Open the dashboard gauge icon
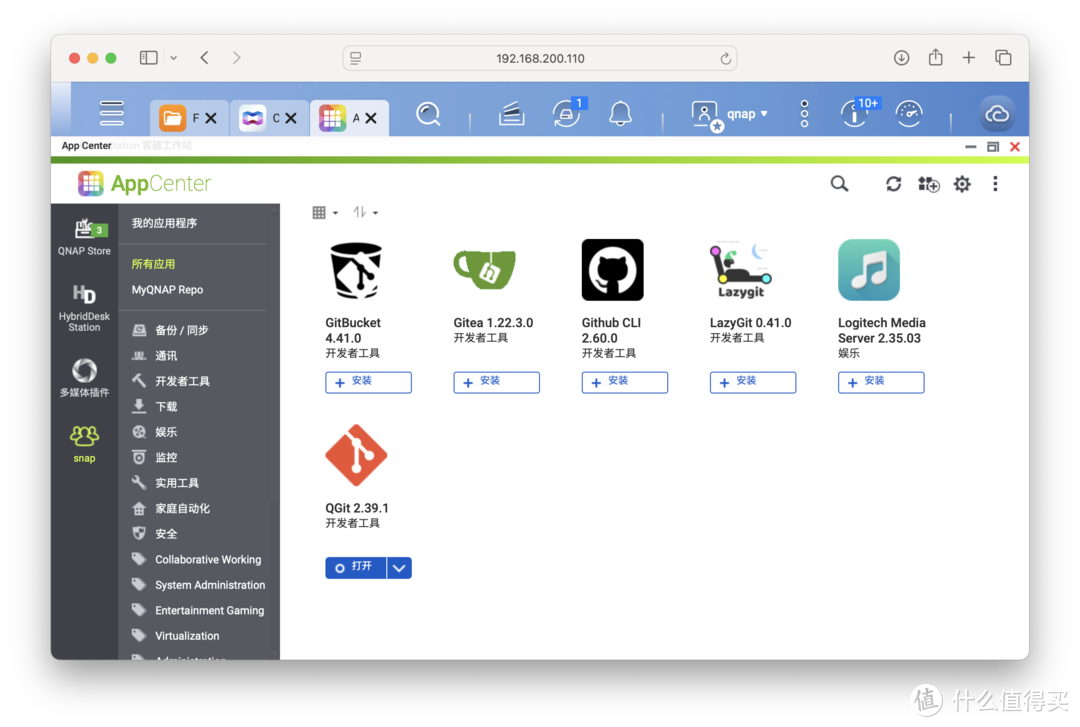Image resolution: width=1080 pixels, height=727 pixels. 908,114
